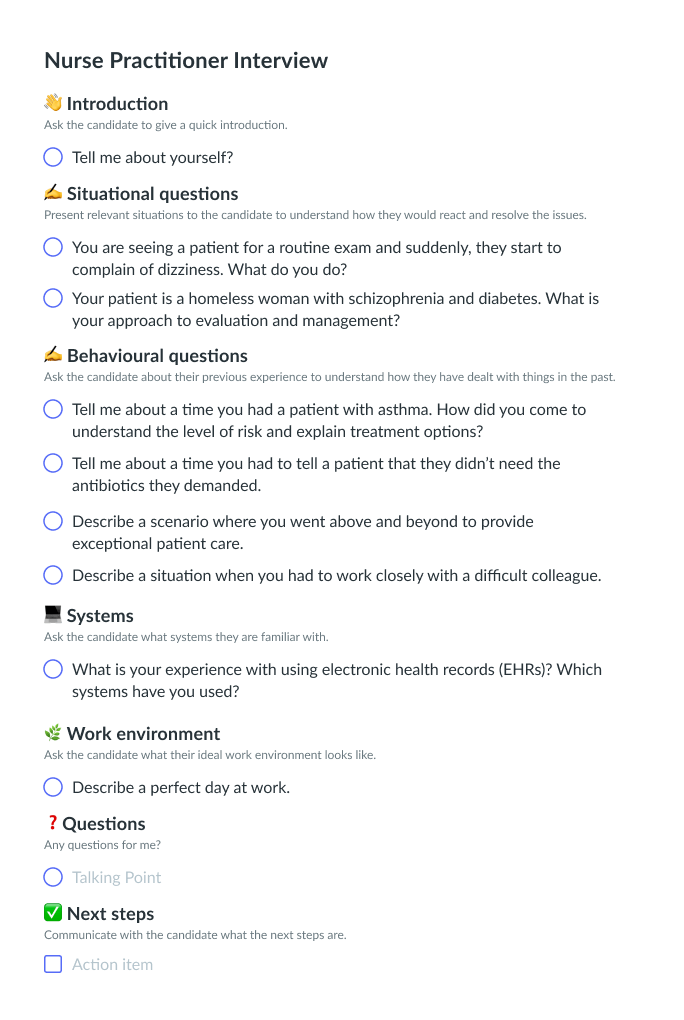Click the plant icon beside Work environment
684x1020 pixels.
pyautogui.click(x=53, y=733)
